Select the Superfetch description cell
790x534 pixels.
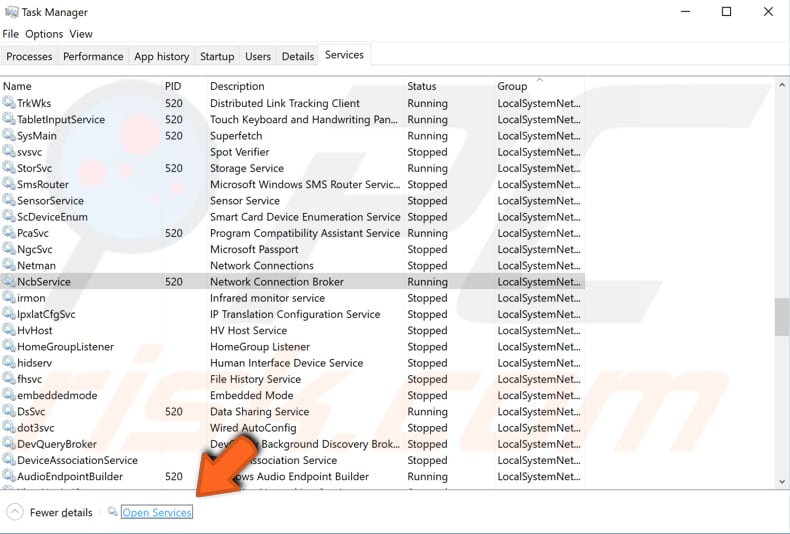(x=236, y=136)
